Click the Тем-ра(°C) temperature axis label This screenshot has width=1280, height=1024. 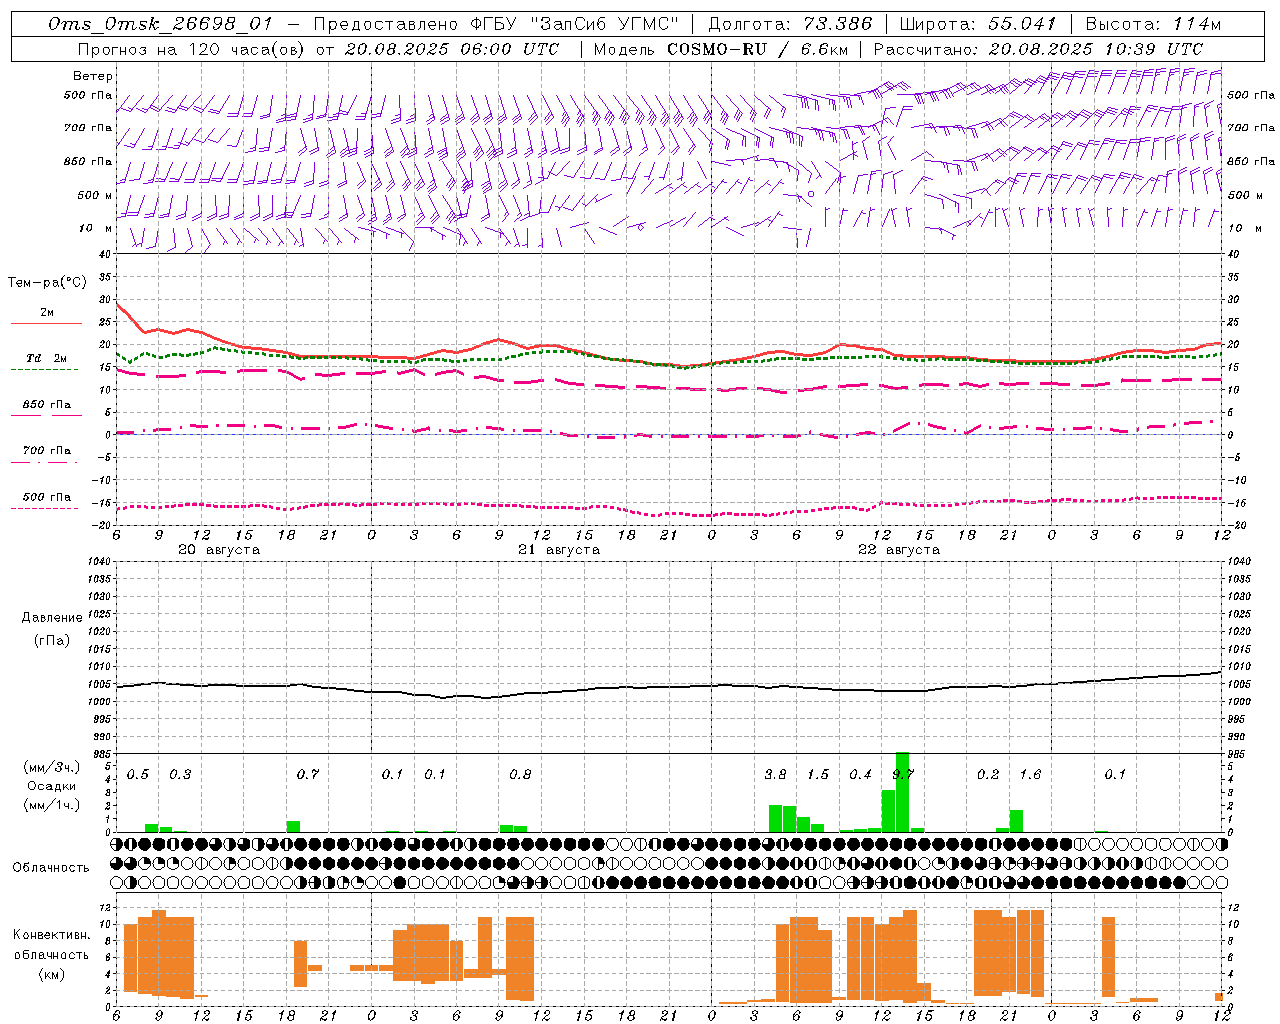point(47,283)
